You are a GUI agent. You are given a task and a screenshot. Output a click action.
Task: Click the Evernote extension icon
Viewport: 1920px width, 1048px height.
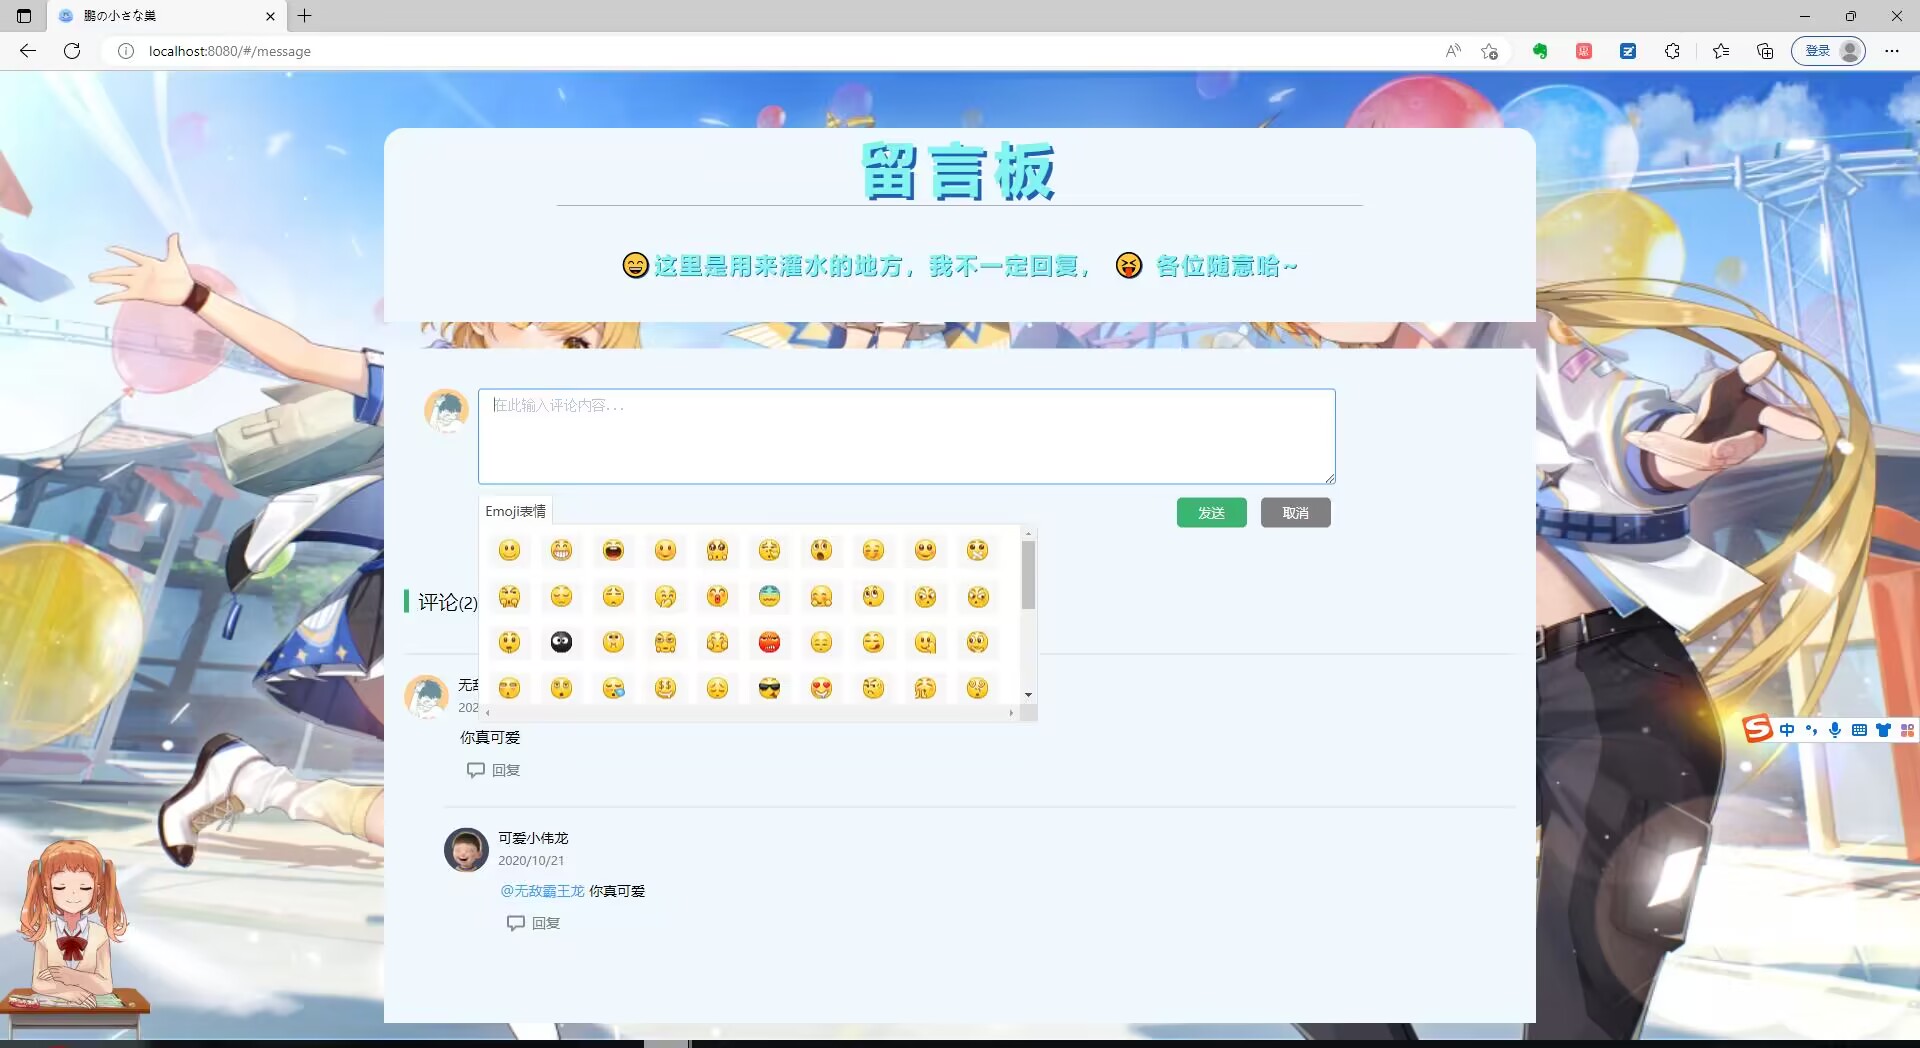point(1540,51)
